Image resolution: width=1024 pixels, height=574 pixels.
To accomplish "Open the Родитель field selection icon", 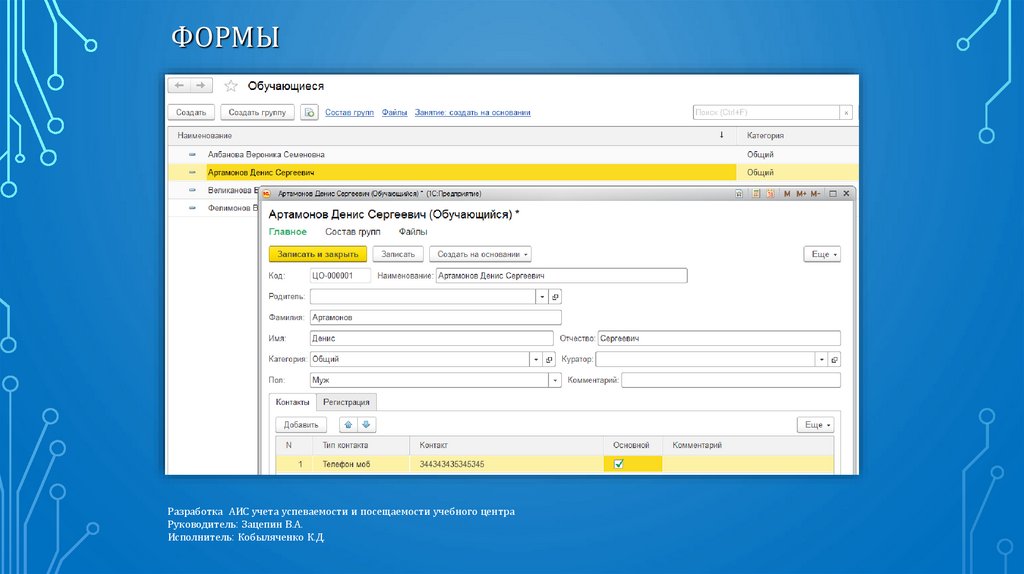I will tap(556, 297).
